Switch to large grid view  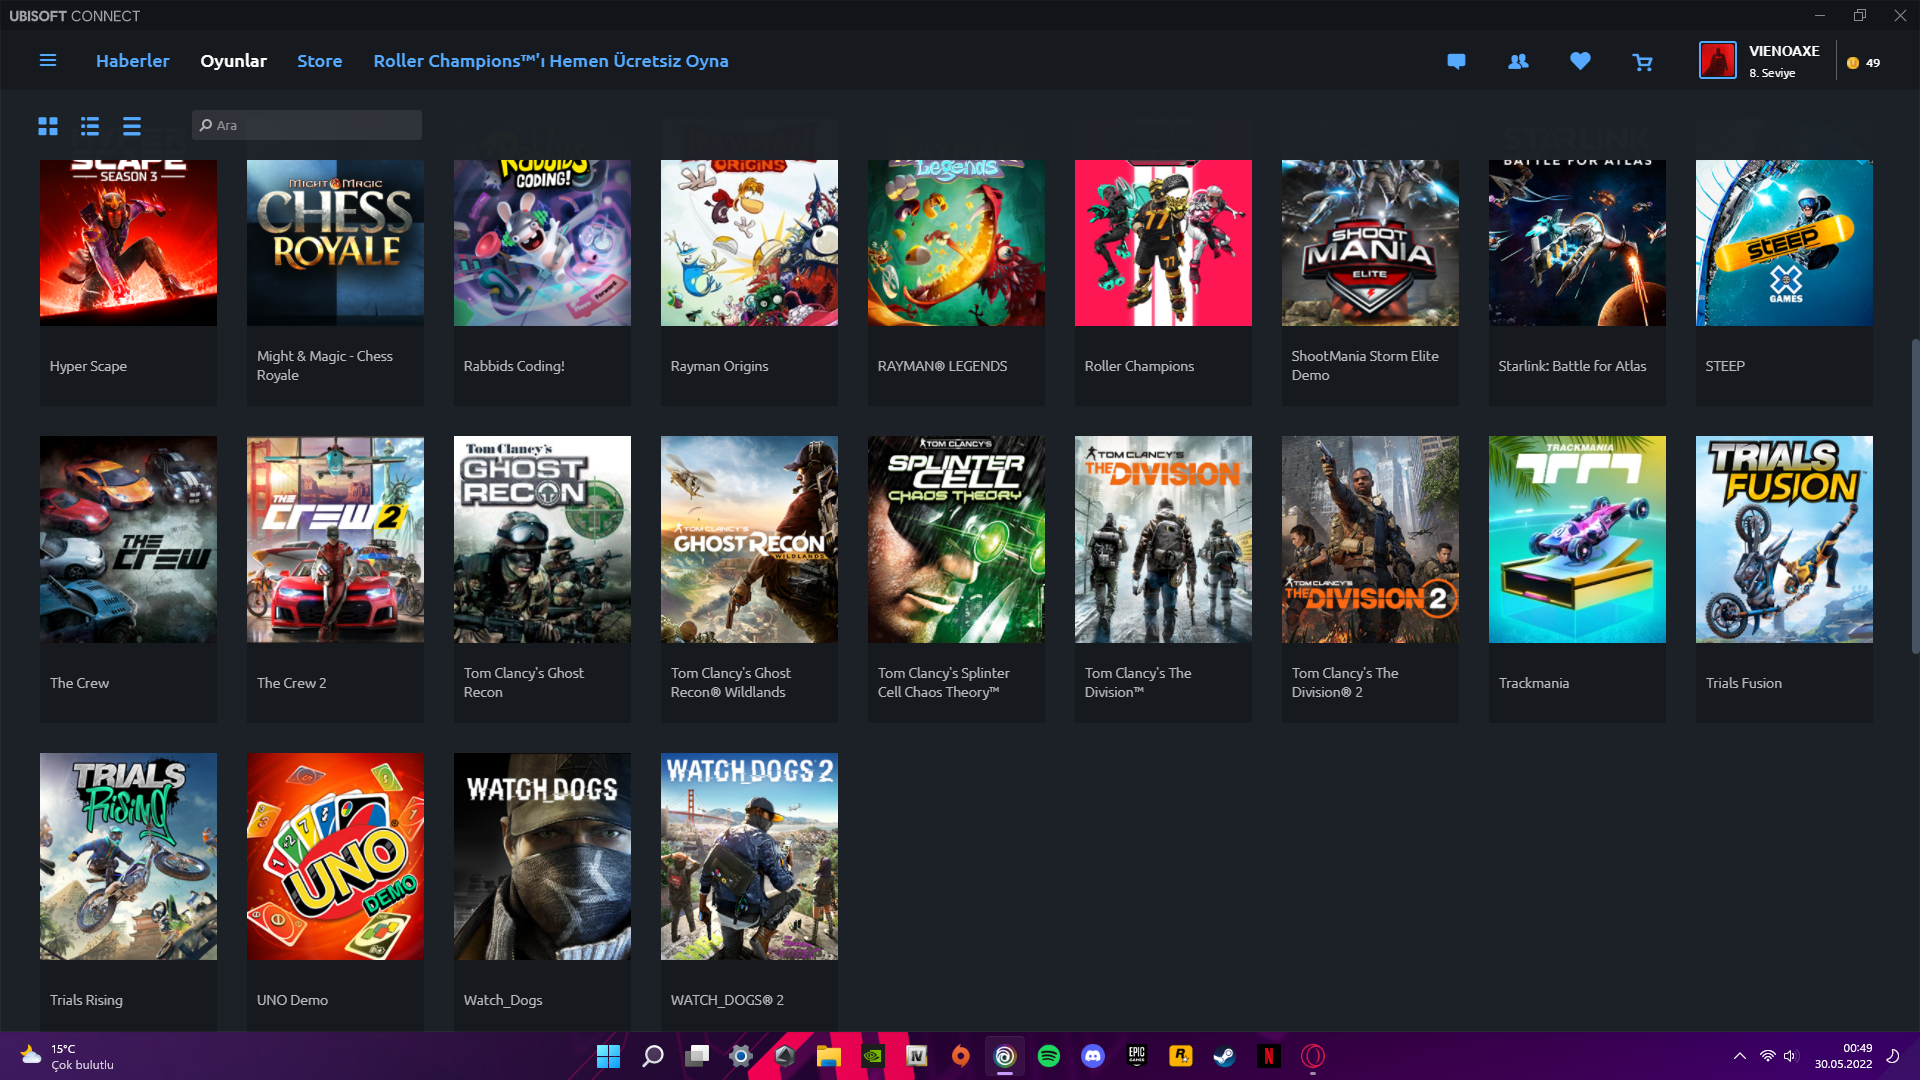pos(48,126)
